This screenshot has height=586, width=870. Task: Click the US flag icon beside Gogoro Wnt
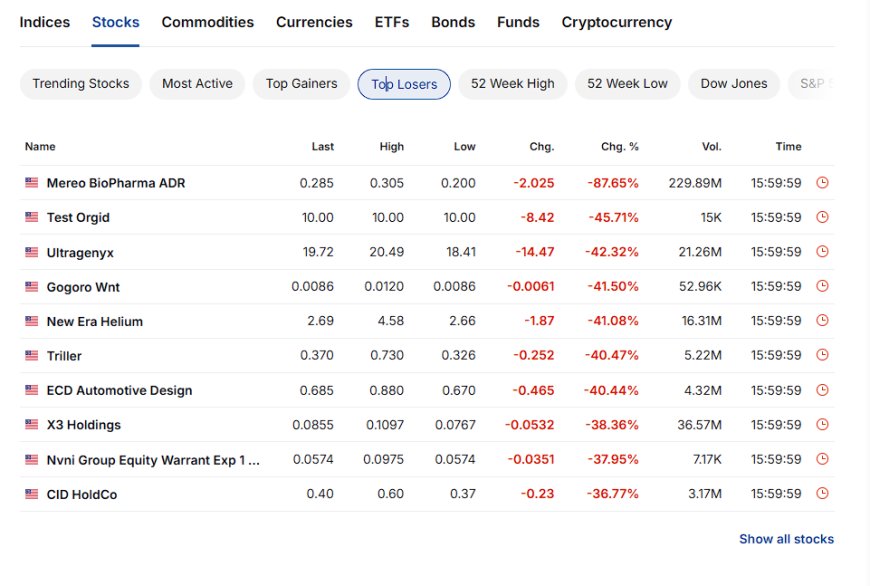click(32, 286)
